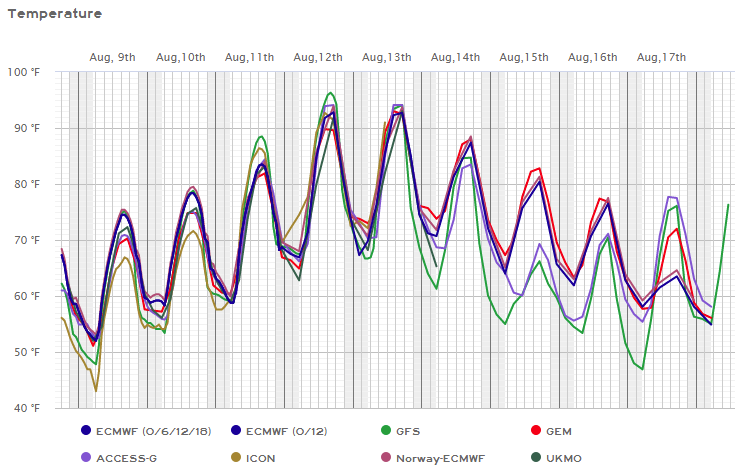The width and height of the screenshot is (741, 473).
Task: Click the green GFS legend dot
Action: point(388,431)
